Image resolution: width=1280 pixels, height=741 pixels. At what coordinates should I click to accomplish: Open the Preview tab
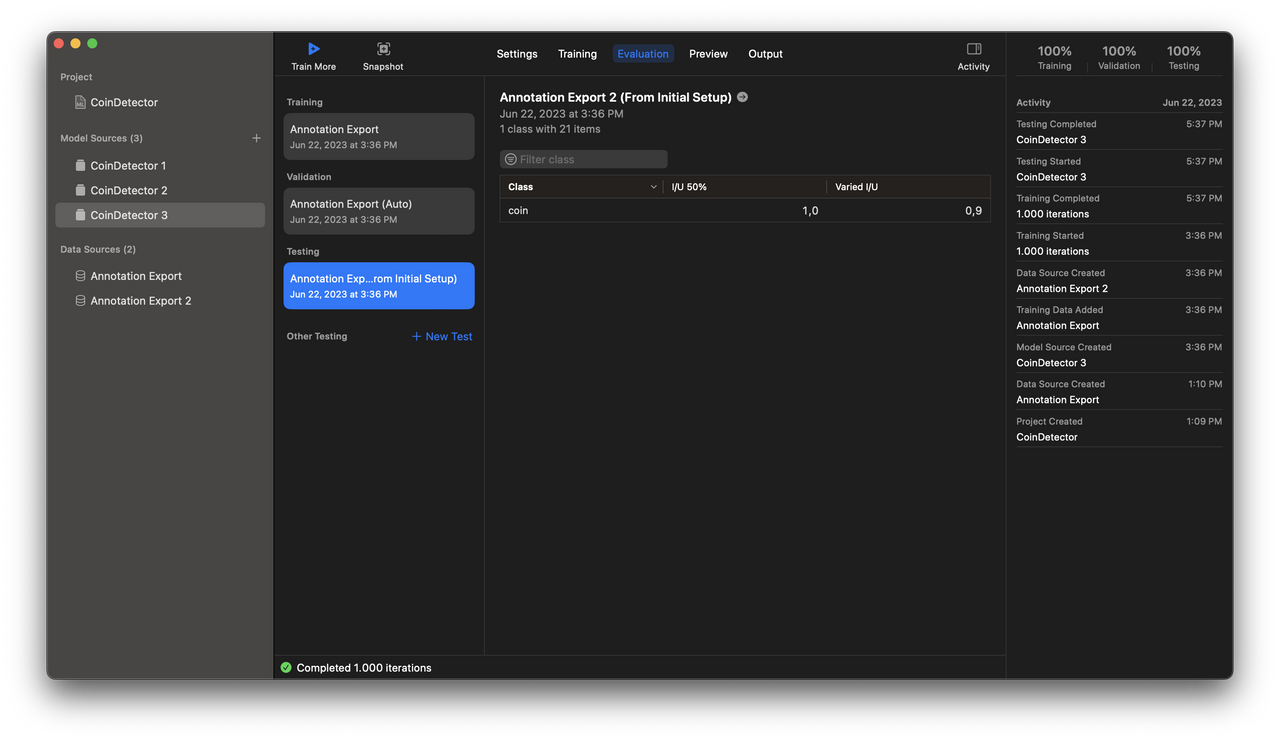pyautogui.click(x=708, y=54)
